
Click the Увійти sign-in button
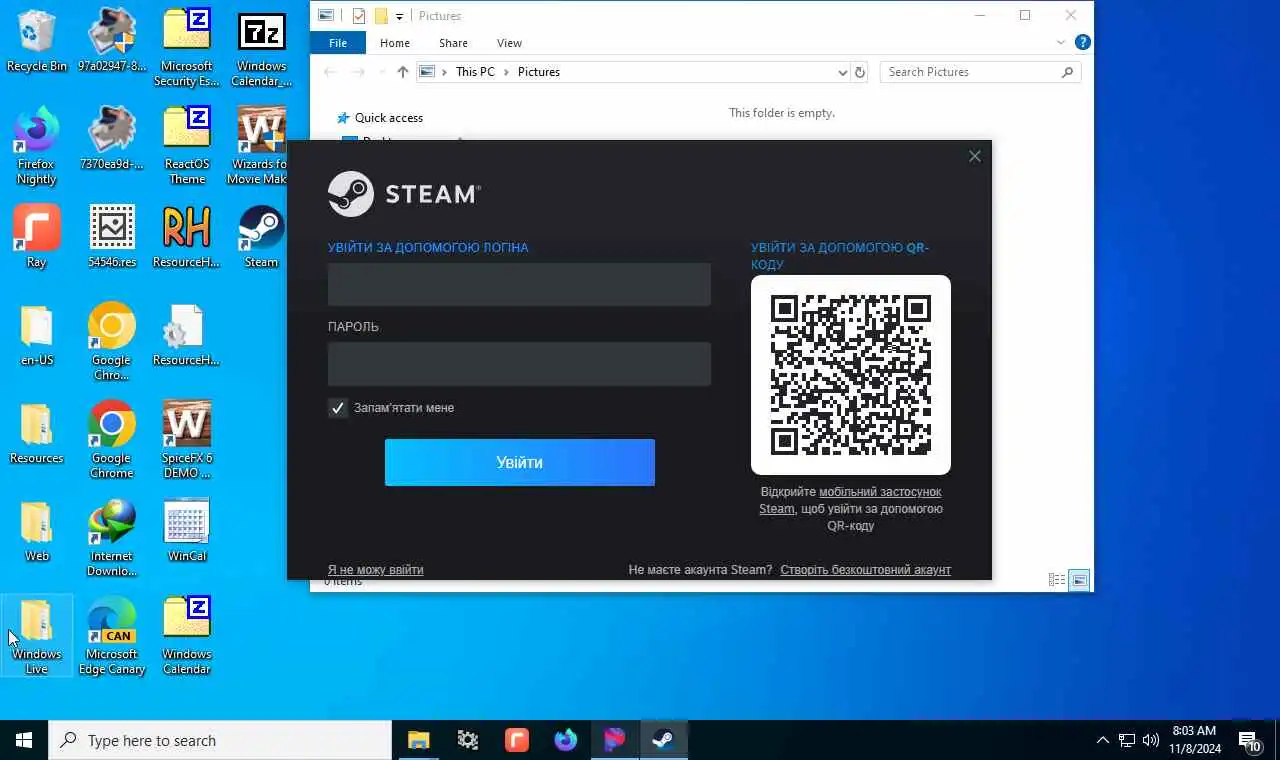click(x=520, y=462)
